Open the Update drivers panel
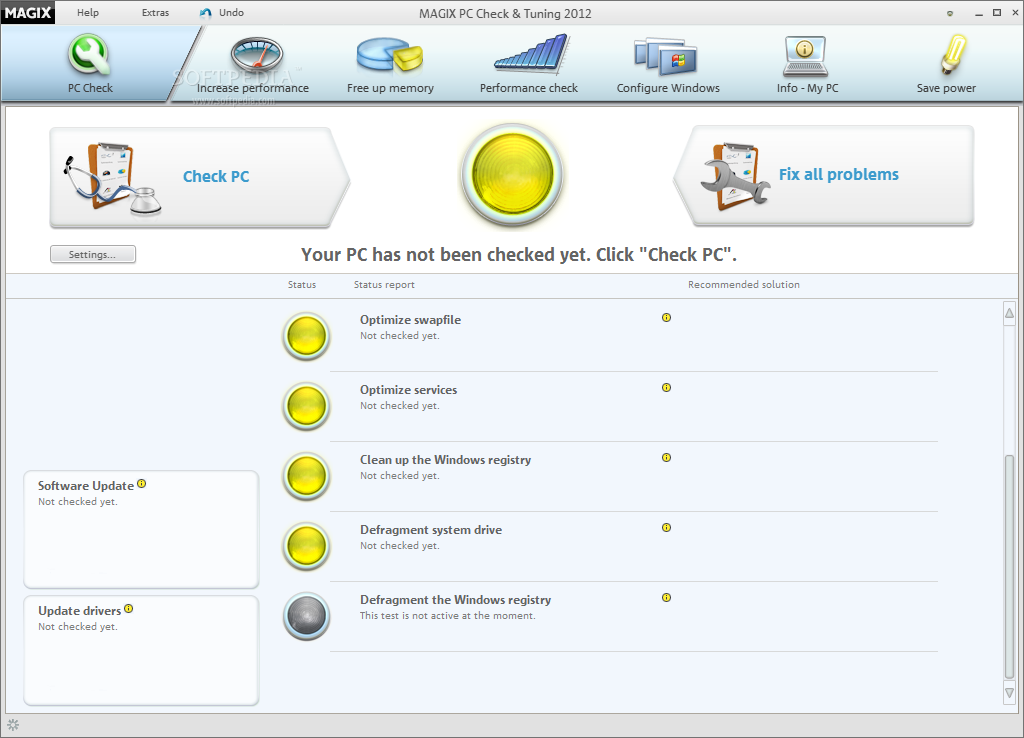 pos(141,650)
